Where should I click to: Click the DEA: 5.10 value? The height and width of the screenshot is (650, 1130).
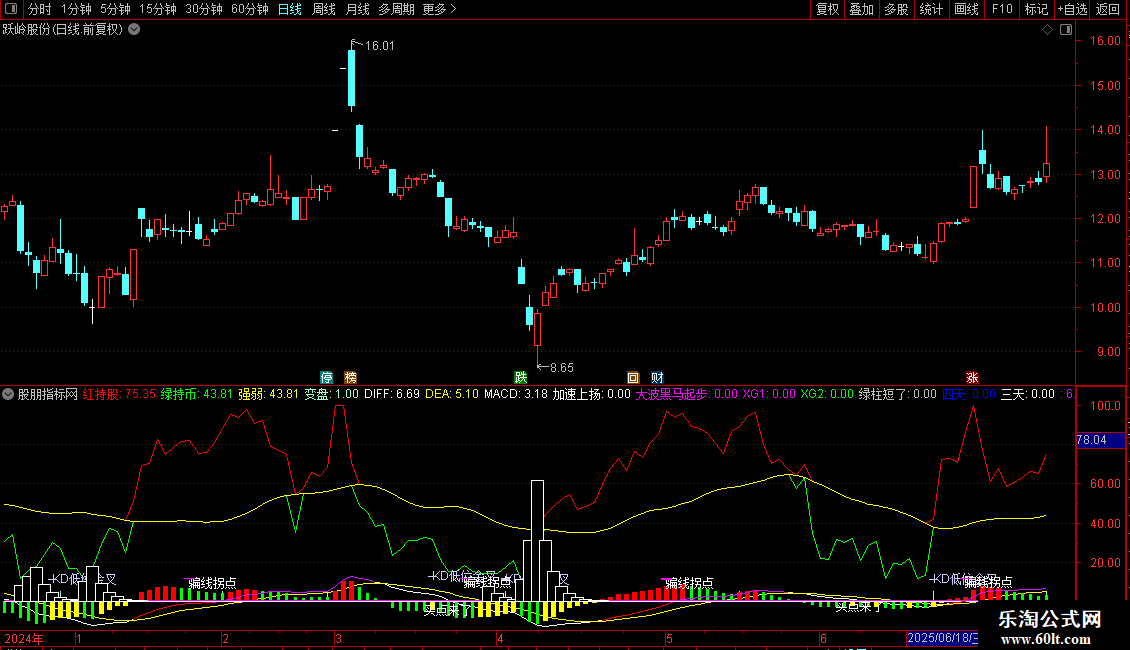click(x=452, y=394)
